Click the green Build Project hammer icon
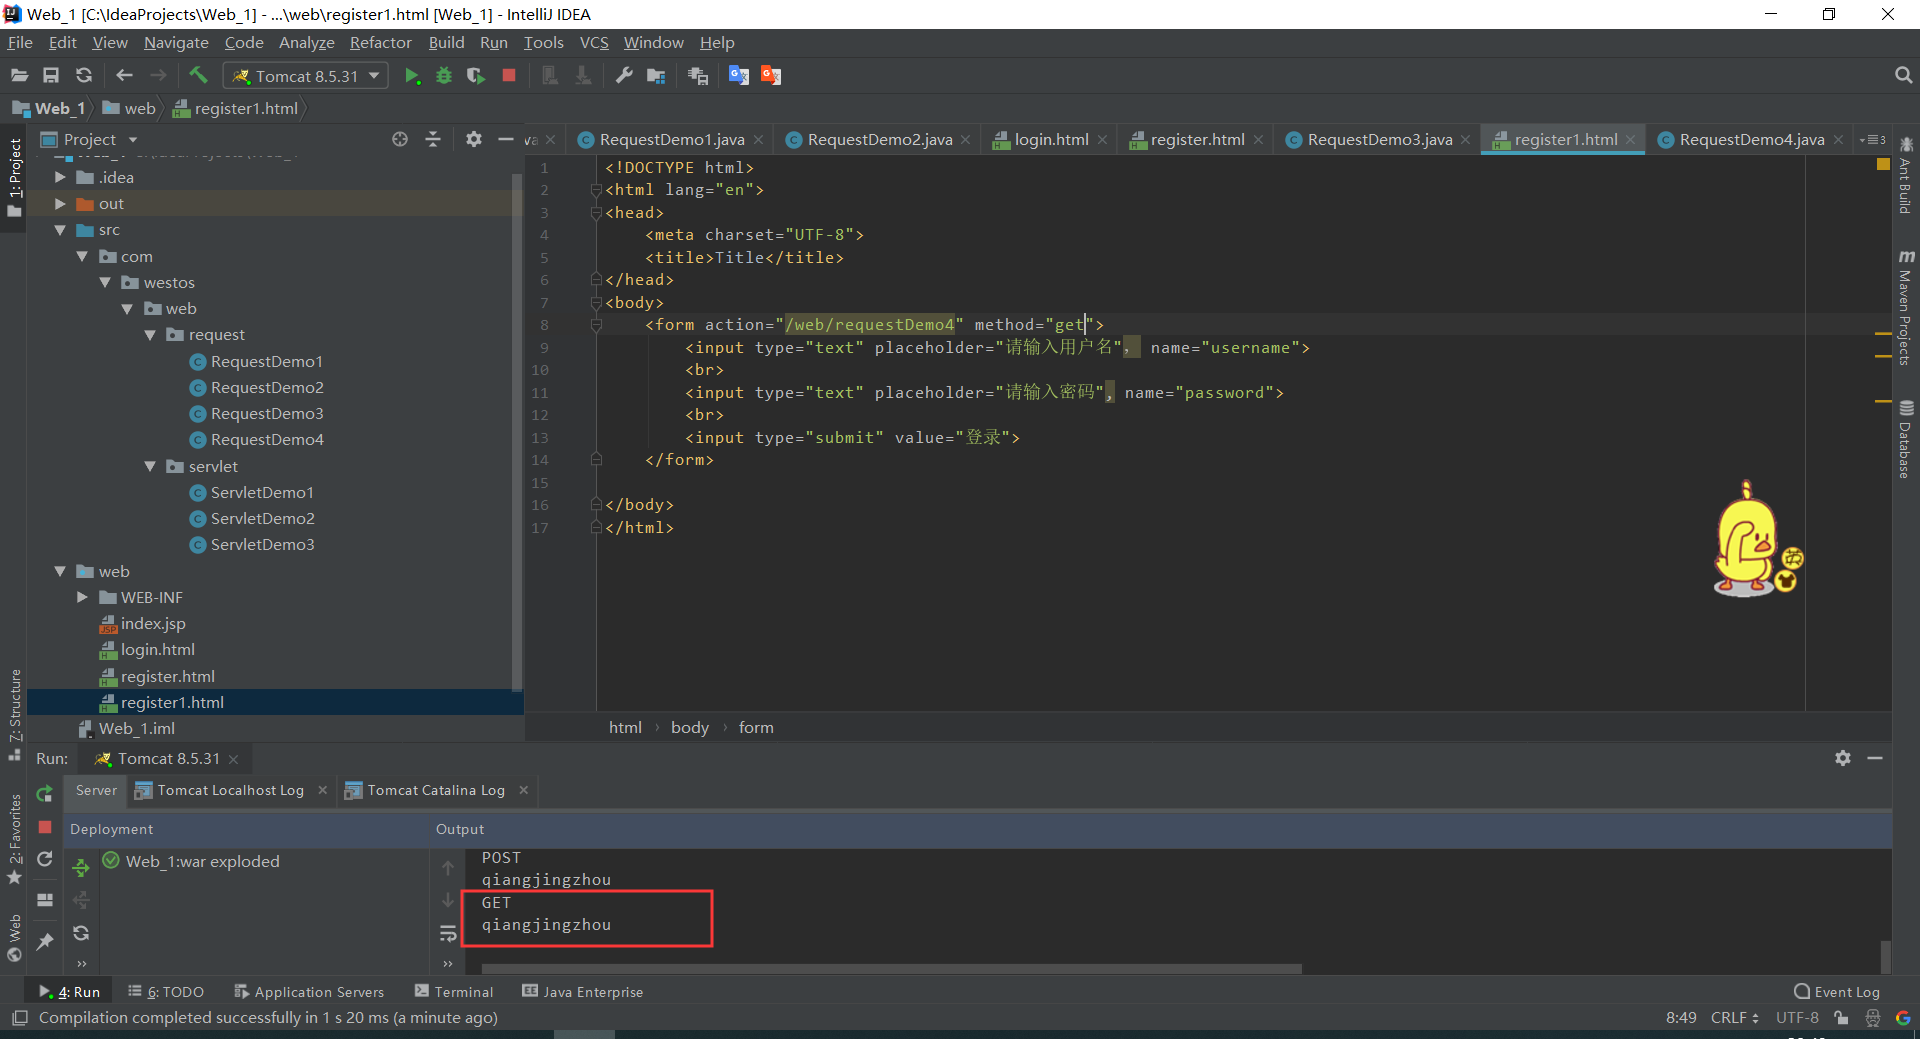1920x1039 pixels. [198, 75]
